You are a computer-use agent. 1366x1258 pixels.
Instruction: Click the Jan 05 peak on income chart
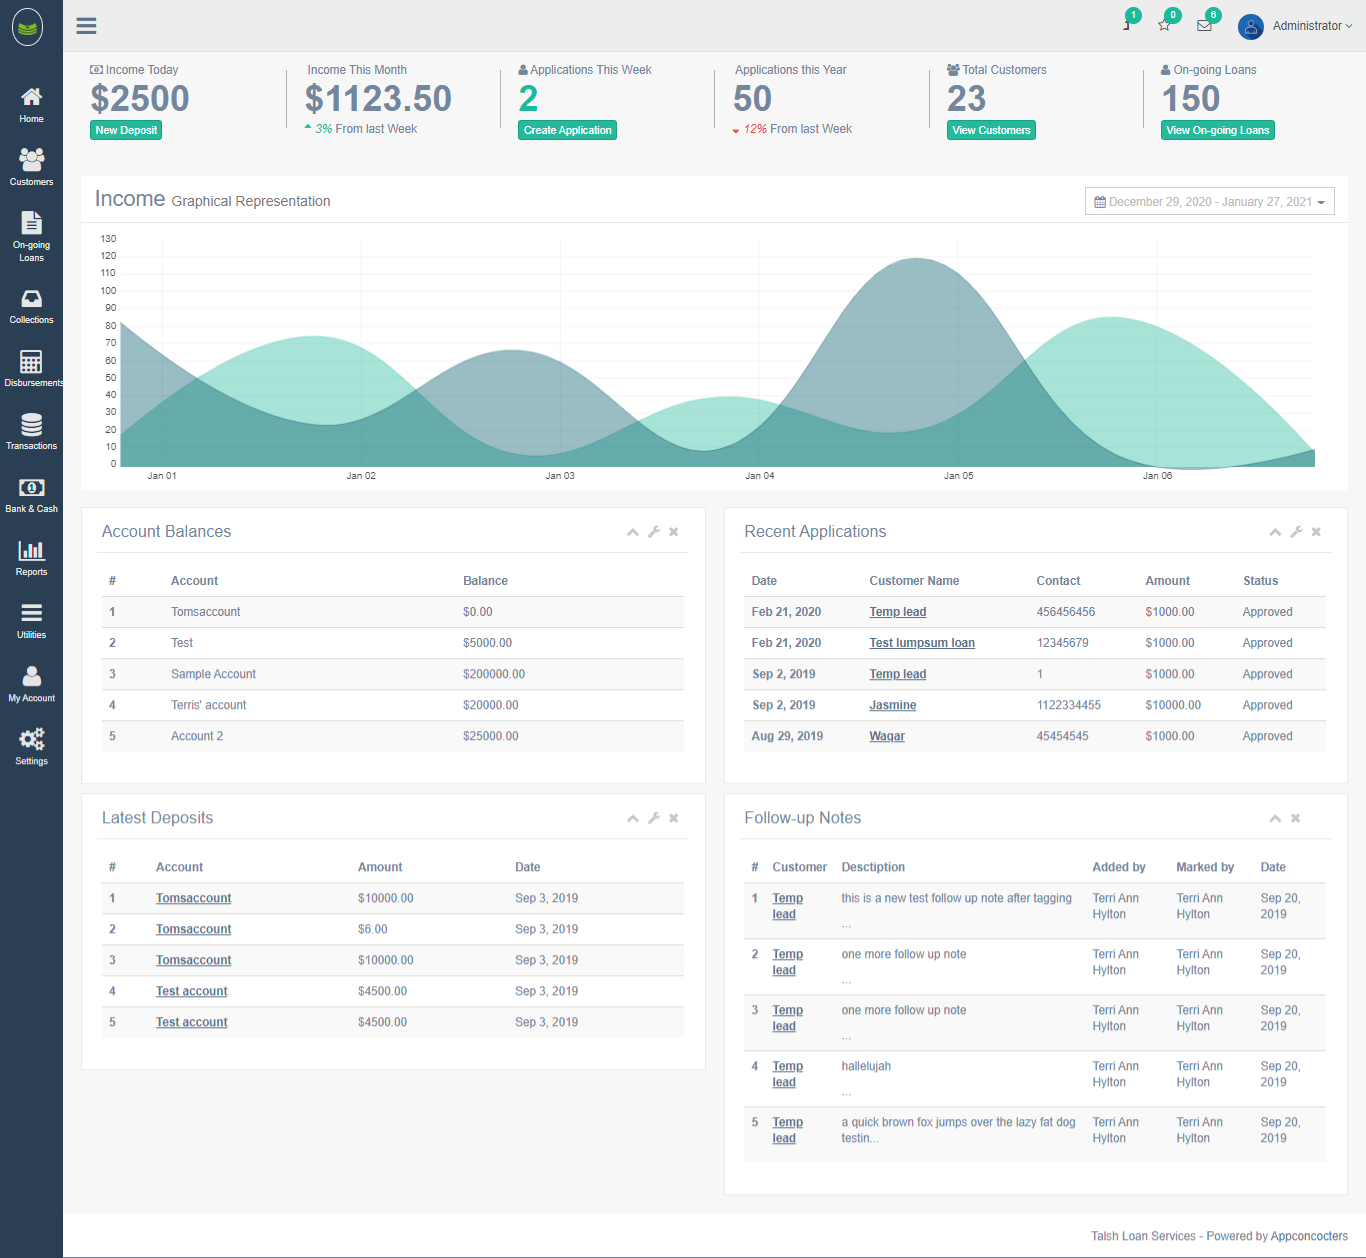point(917,260)
